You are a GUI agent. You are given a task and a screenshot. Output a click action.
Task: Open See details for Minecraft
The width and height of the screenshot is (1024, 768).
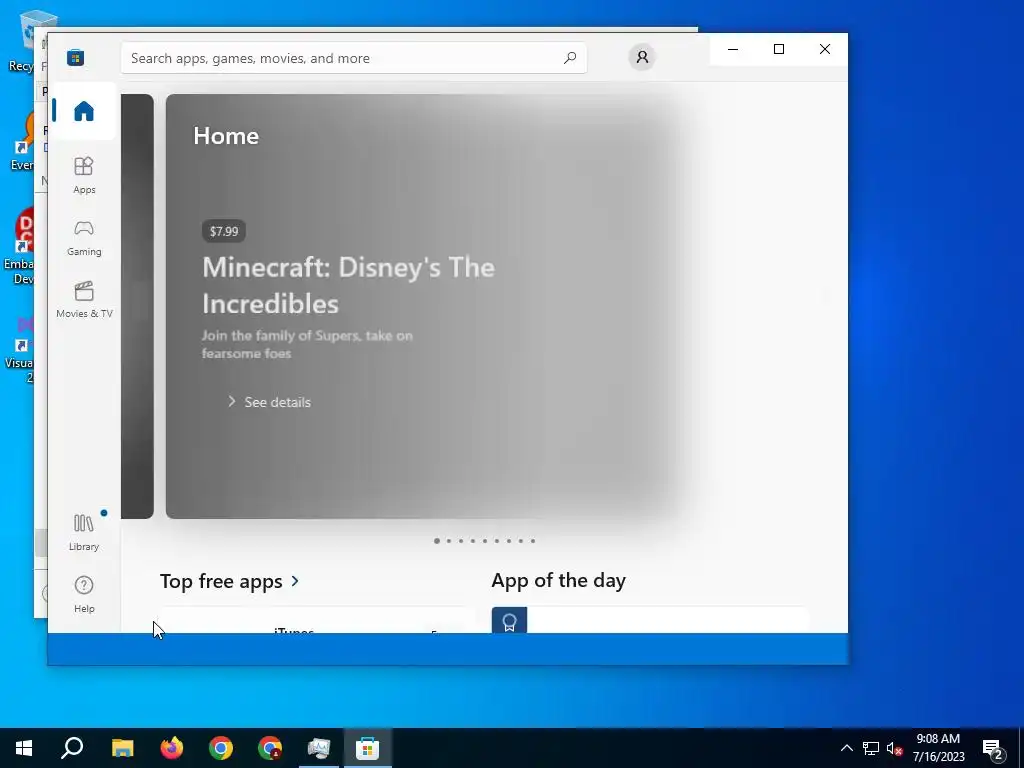click(x=269, y=402)
